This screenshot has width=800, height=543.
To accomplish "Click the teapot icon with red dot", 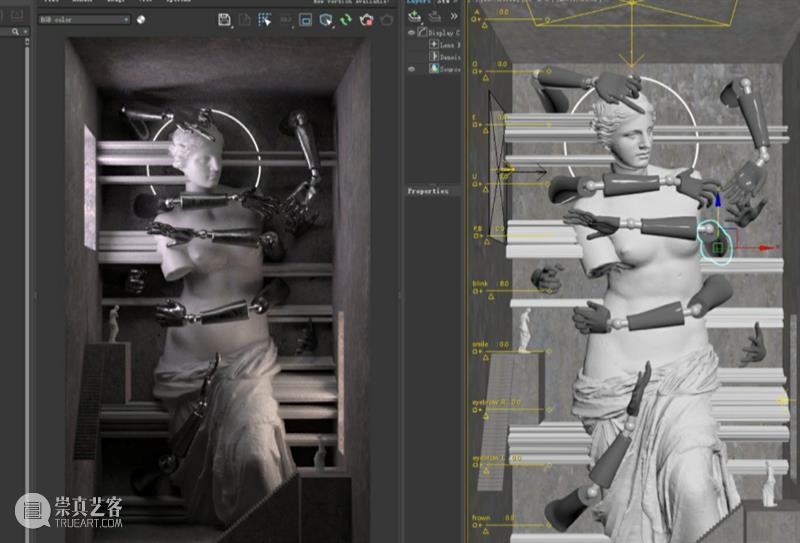I will click(x=366, y=20).
